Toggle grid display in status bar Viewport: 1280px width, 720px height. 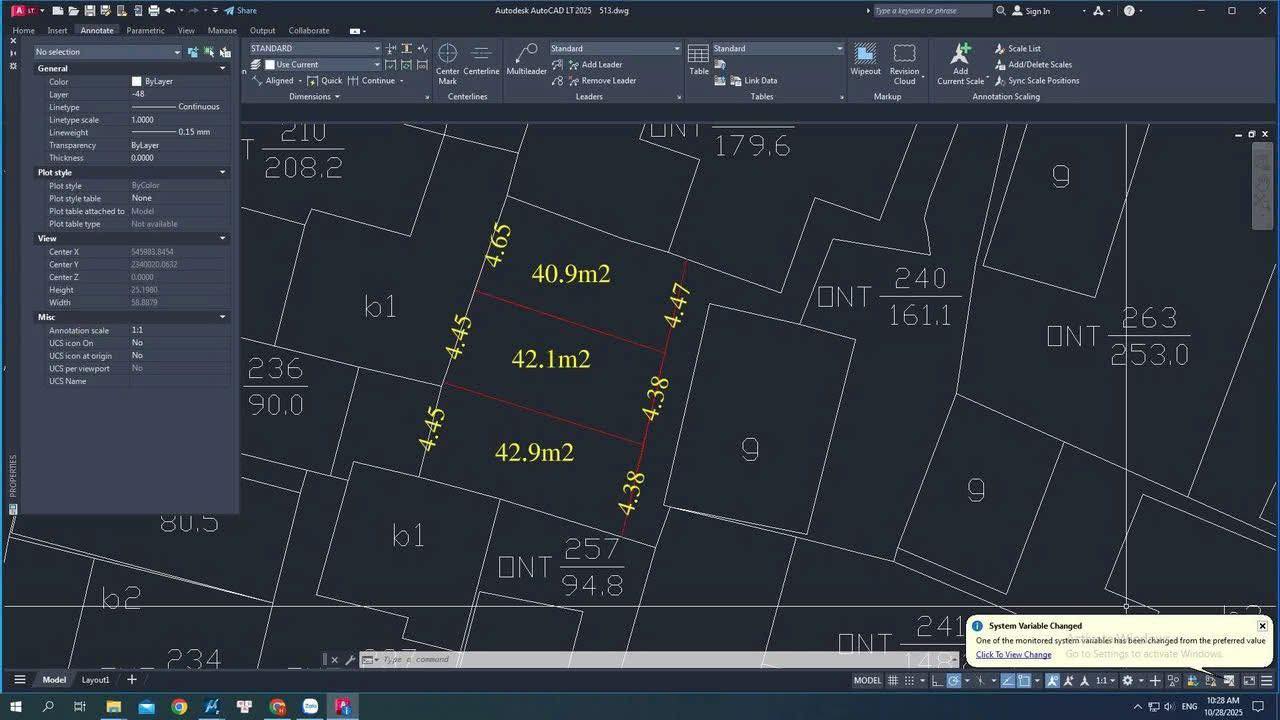pyautogui.click(x=892, y=681)
